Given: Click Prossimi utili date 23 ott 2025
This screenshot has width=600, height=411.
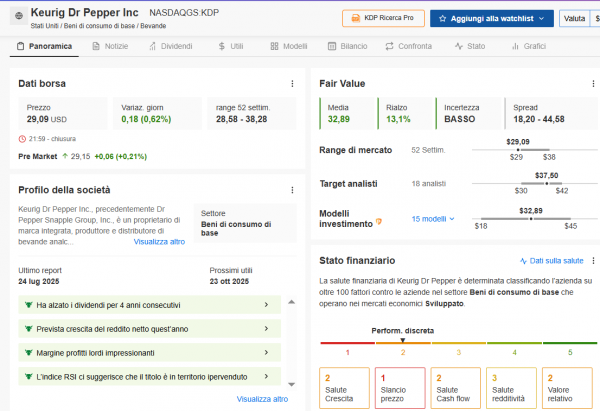Looking at the screenshot, I should coord(229,281).
